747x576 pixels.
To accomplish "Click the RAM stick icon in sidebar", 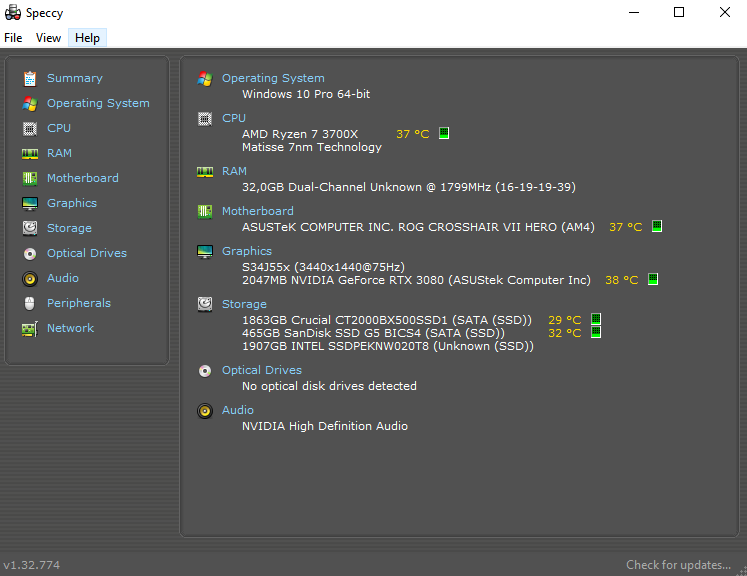I will click(30, 153).
